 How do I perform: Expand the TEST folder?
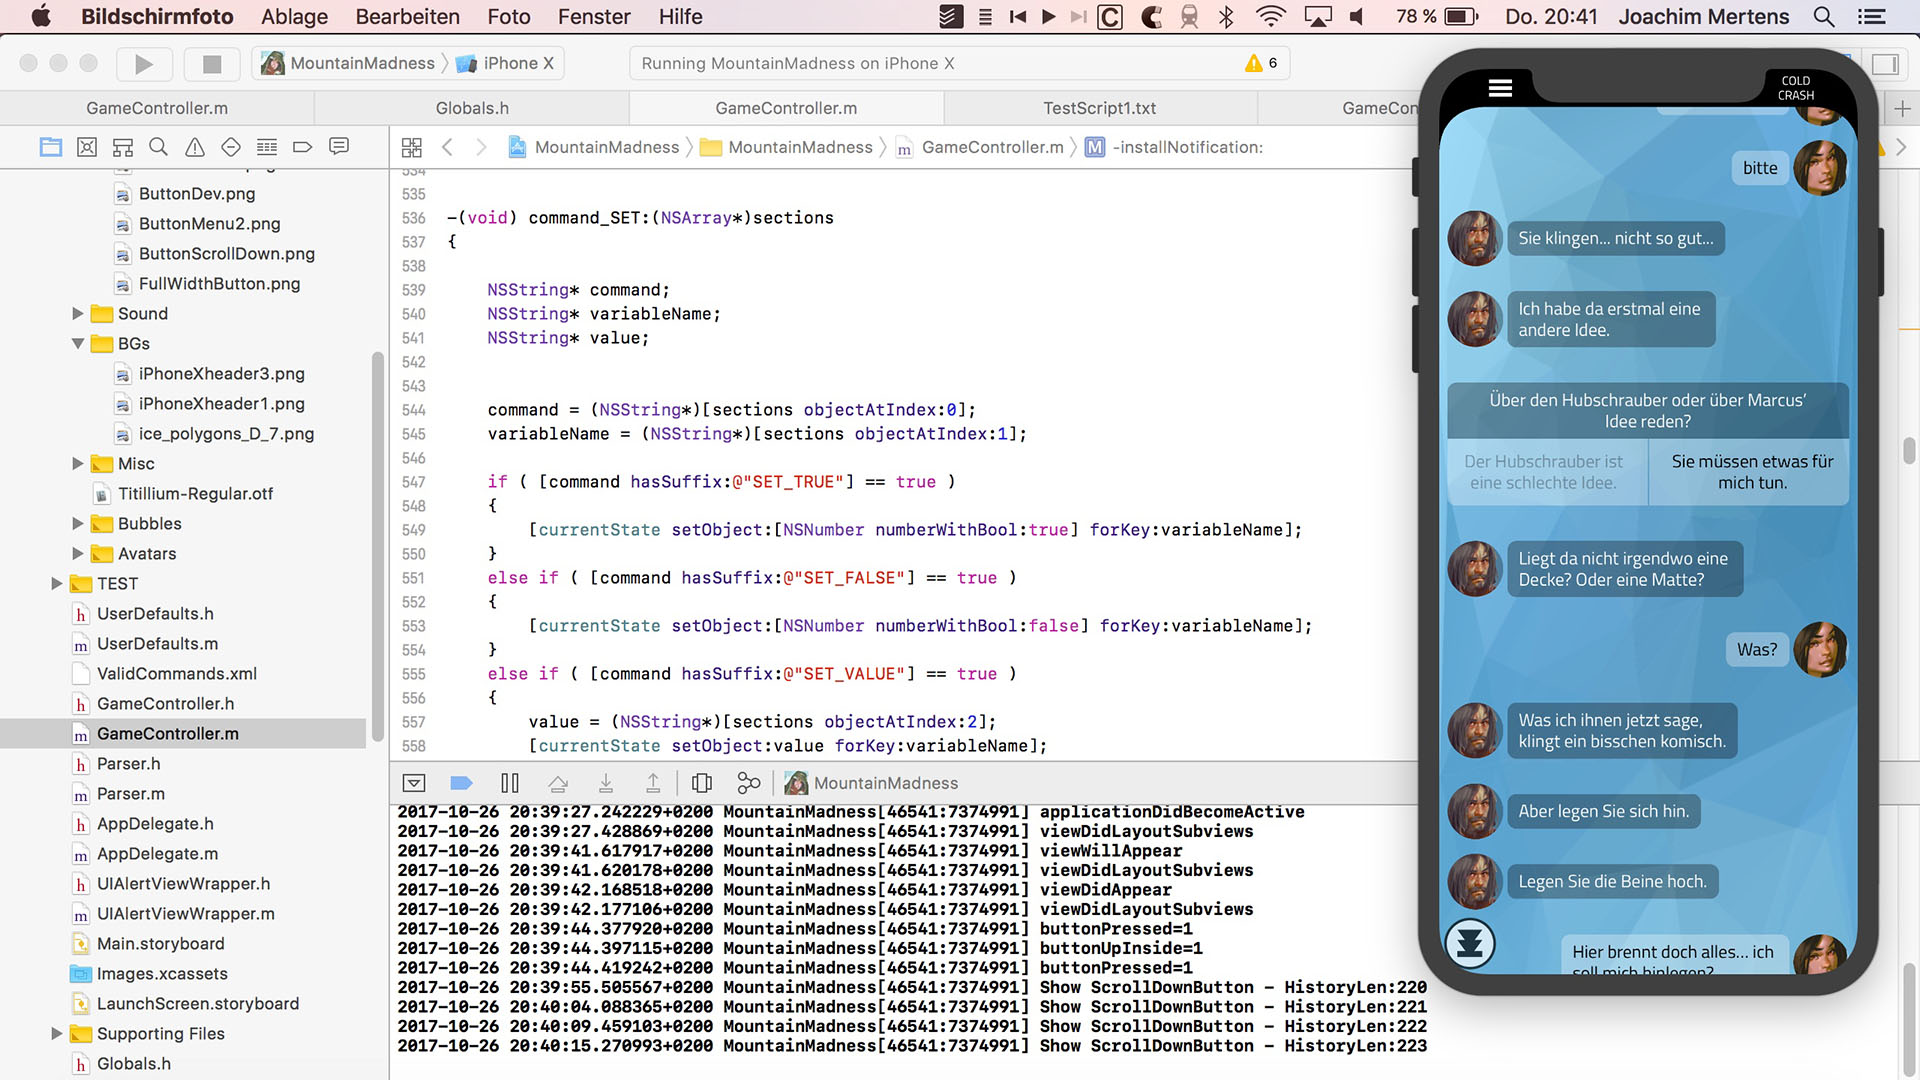57,584
